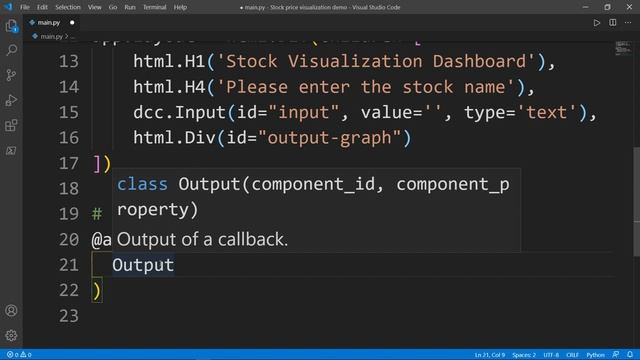
Task: Place cursor after Output on line 21
Action: (x=175, y=265)
